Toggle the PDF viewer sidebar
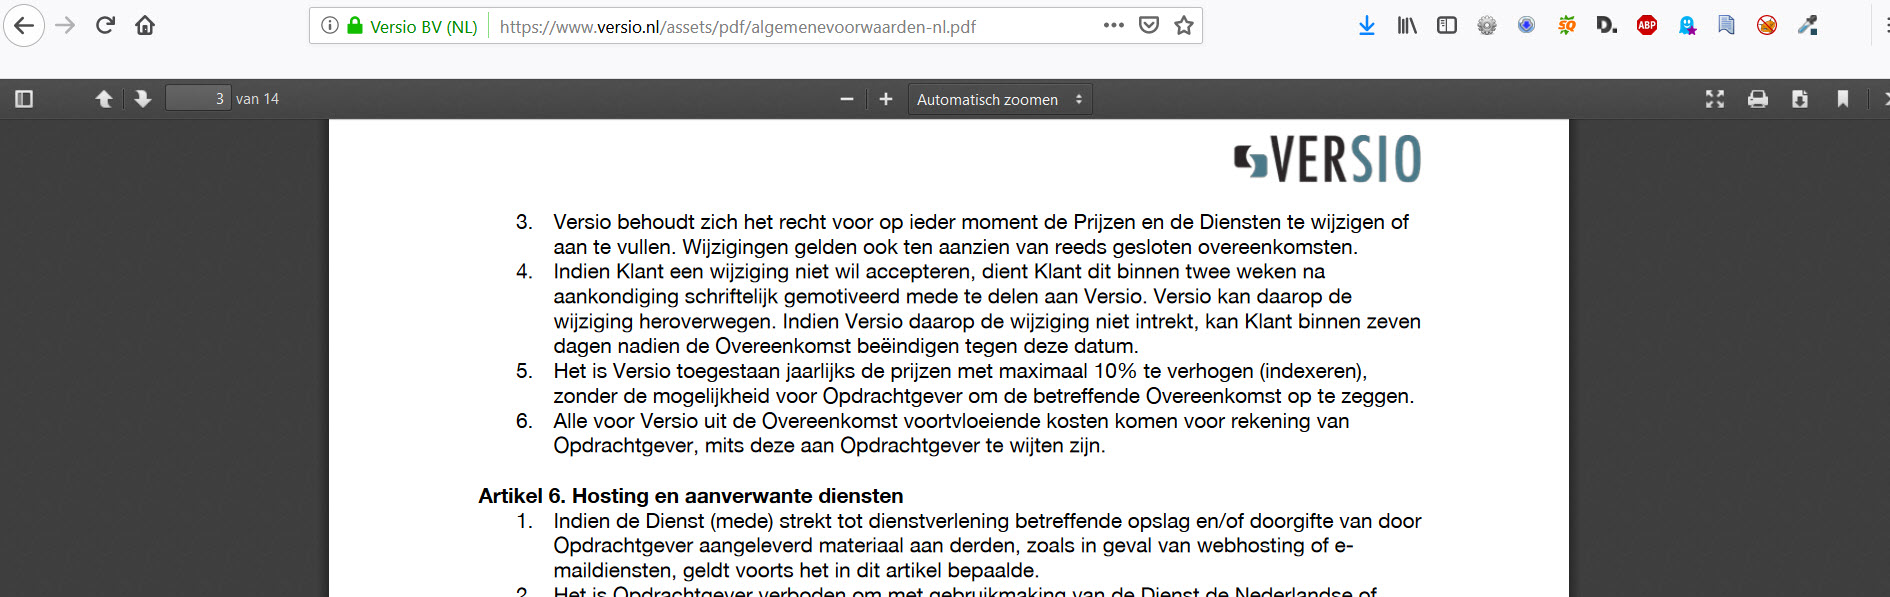1890x597 pixels. pyautogui.click(x=24, y=99)
